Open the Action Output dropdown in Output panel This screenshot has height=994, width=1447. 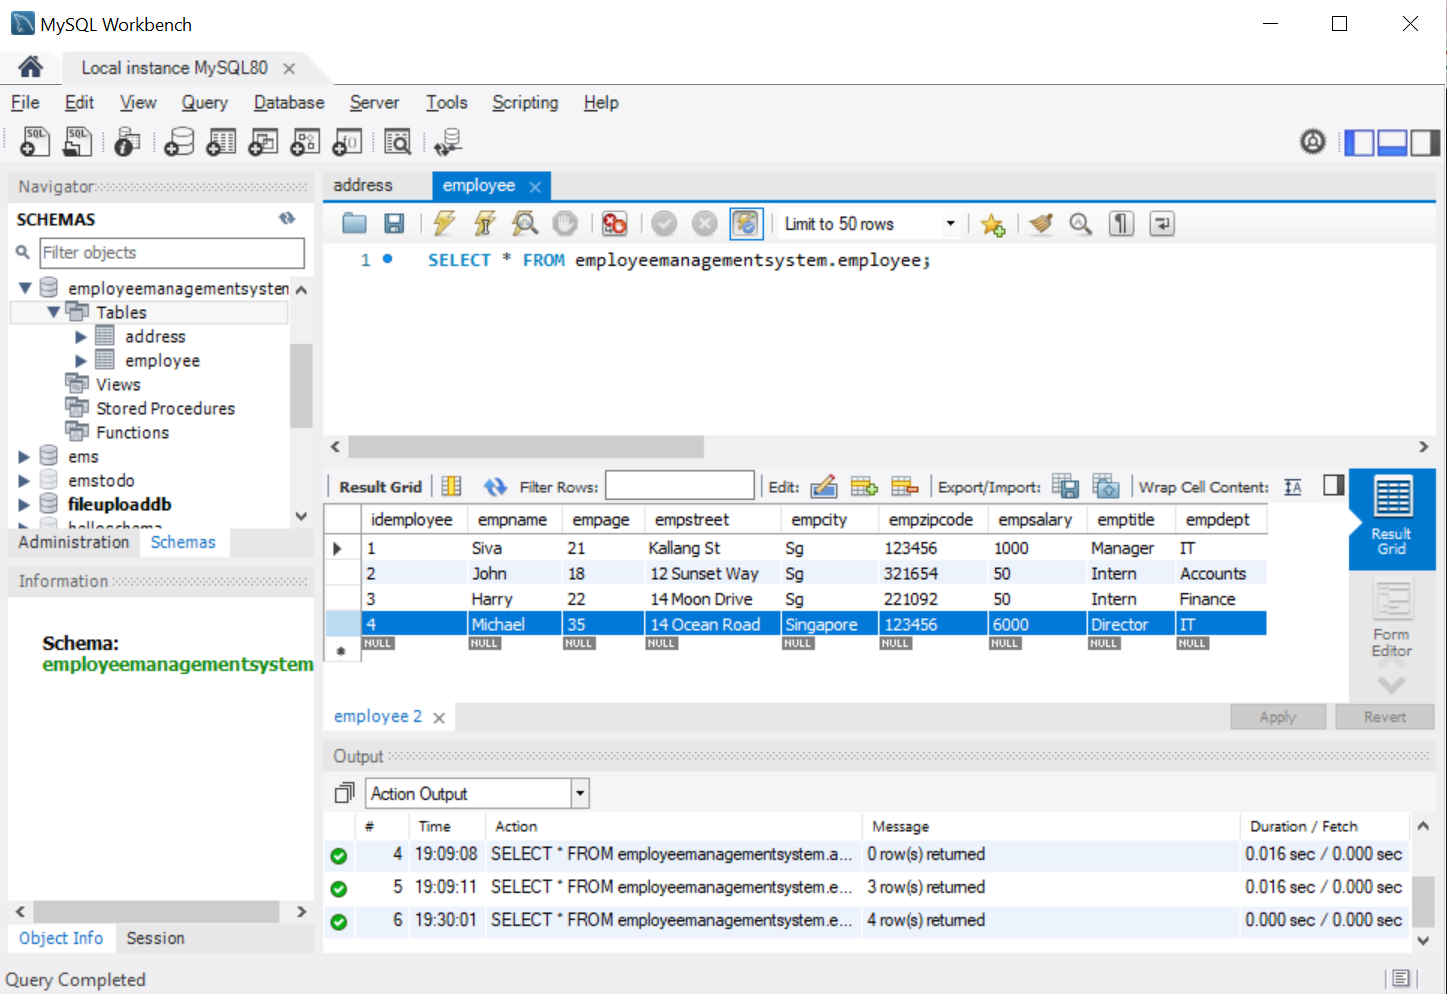click(578, 792)
